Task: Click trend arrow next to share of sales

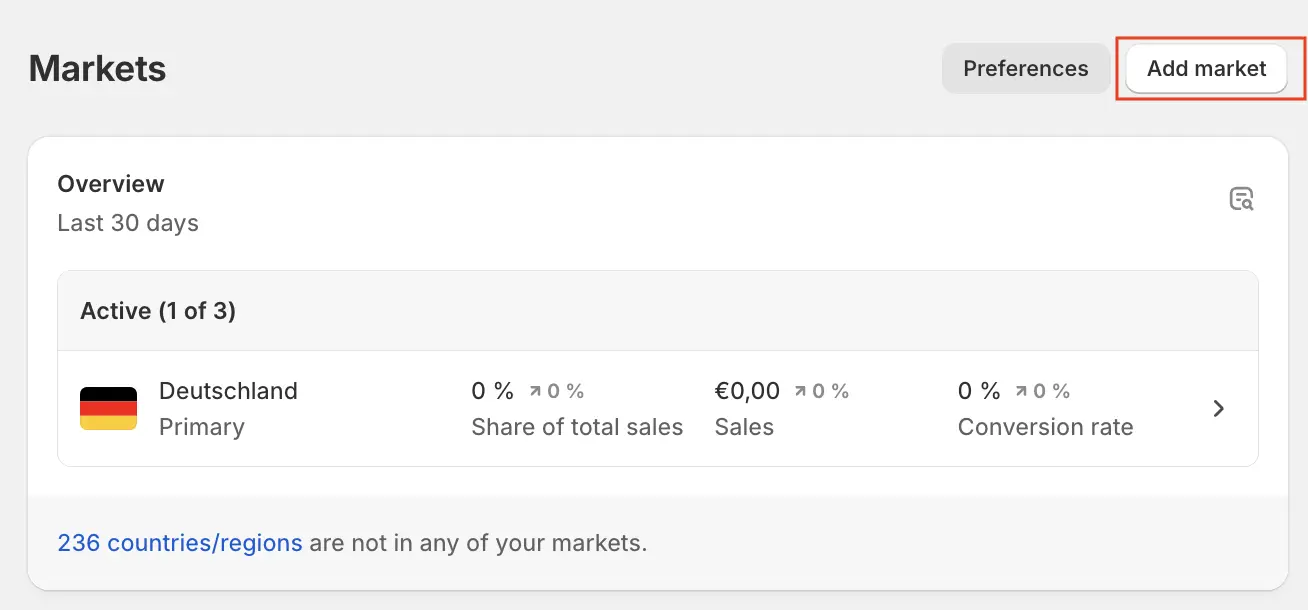Action: [x=535, y=391]
